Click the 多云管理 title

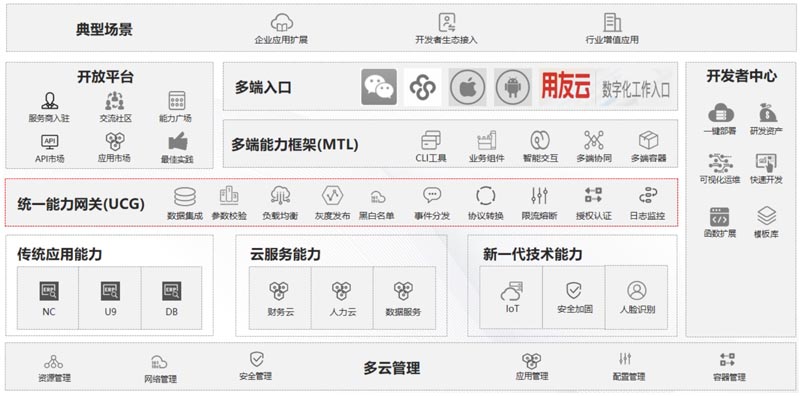coord(392,368)
